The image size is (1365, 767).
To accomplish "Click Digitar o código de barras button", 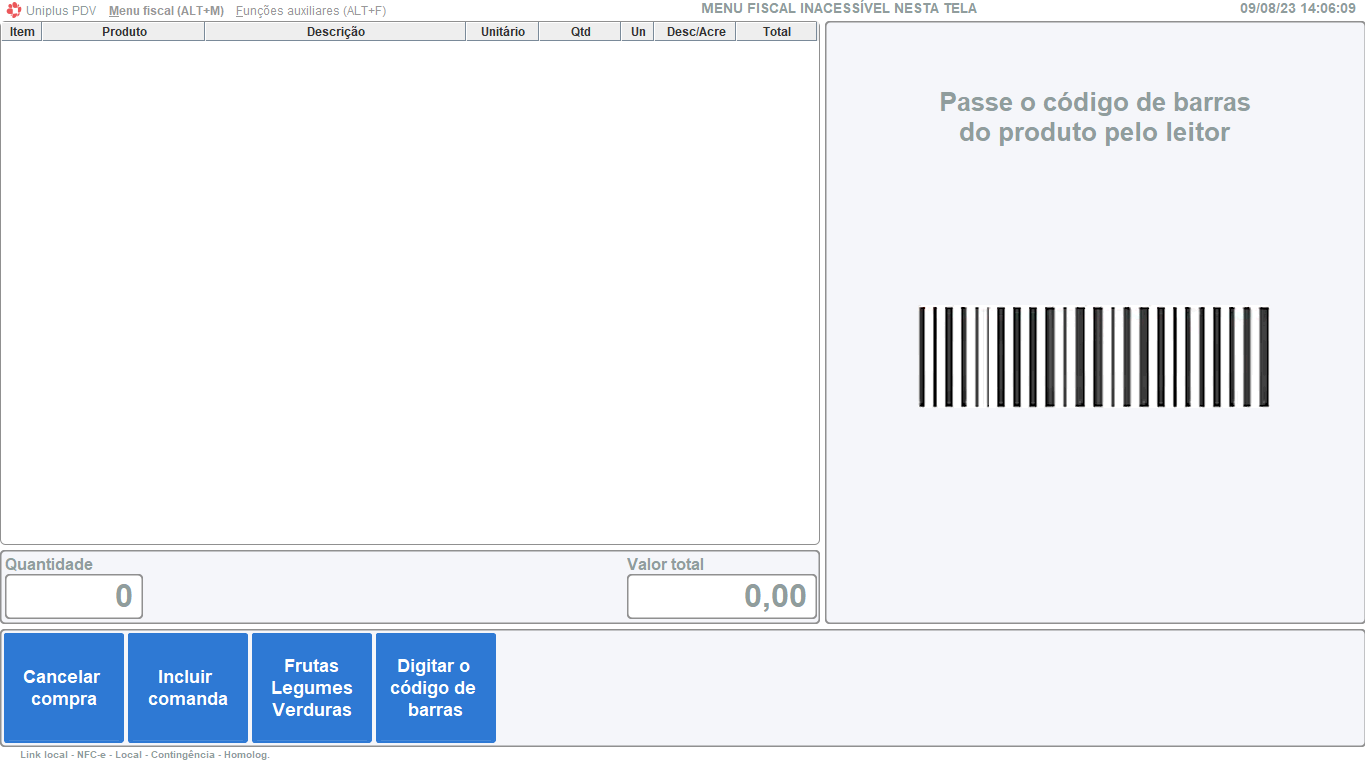I will point(436,688).
